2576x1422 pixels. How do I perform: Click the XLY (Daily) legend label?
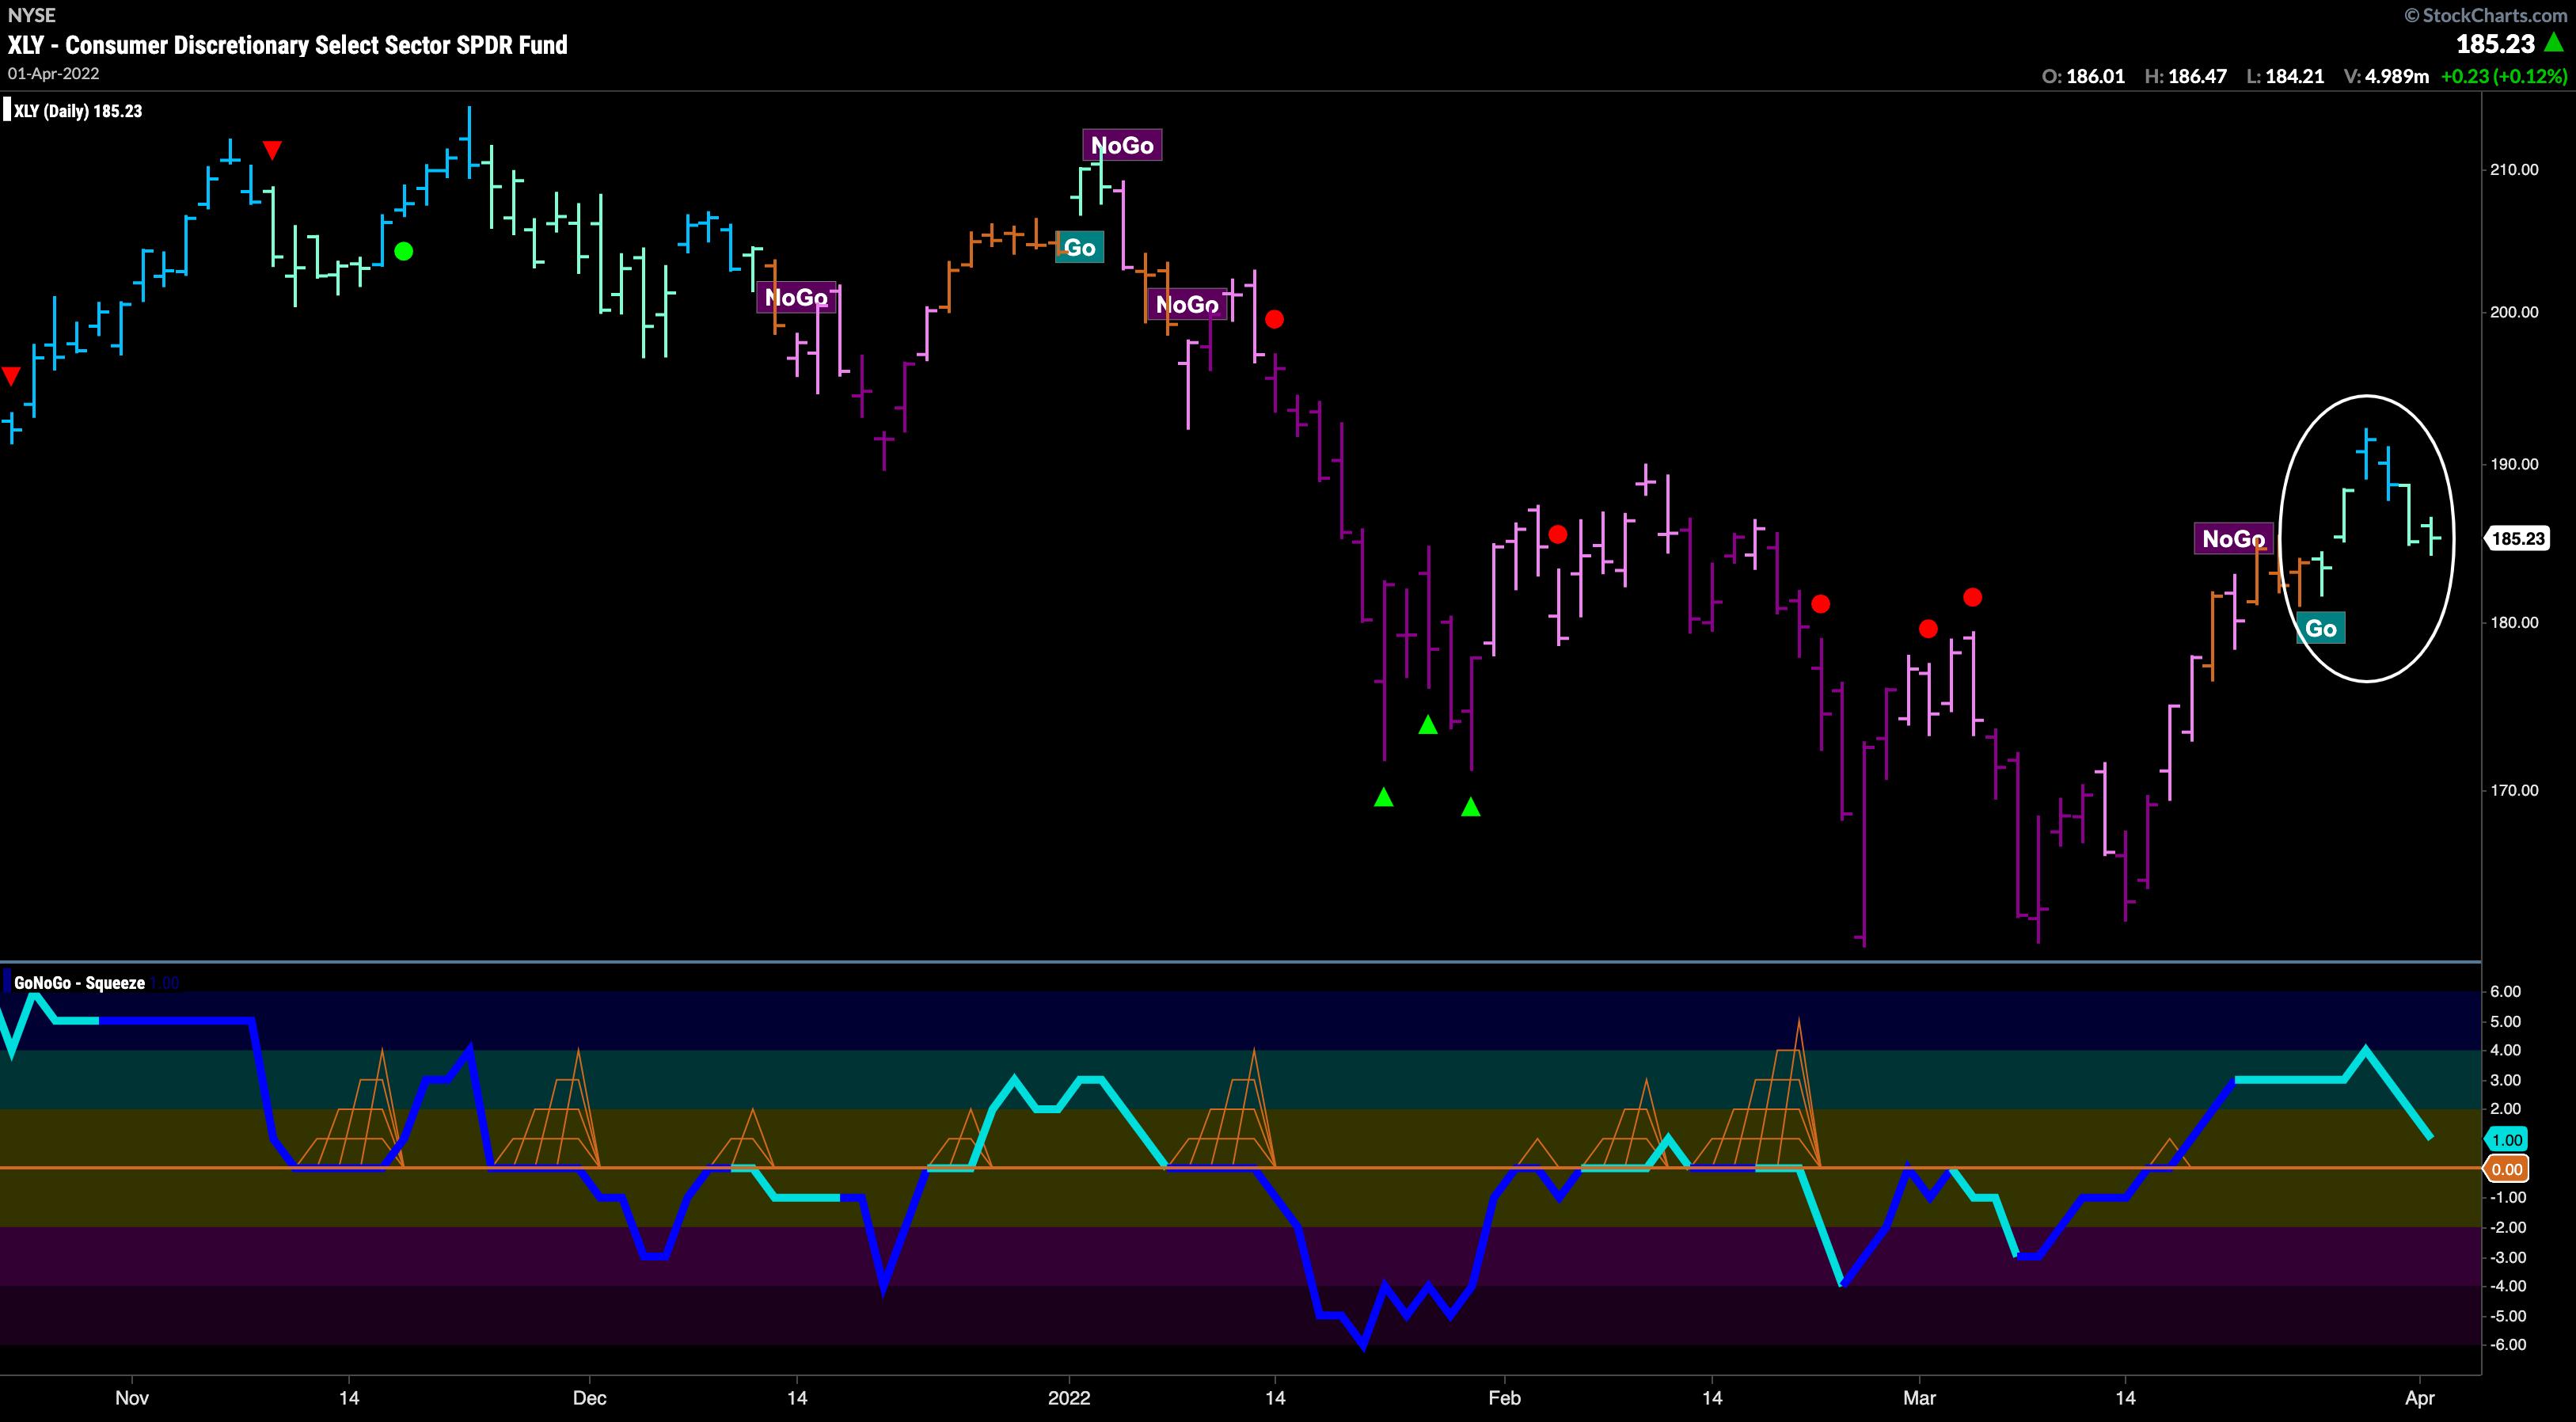pos(77,111)
